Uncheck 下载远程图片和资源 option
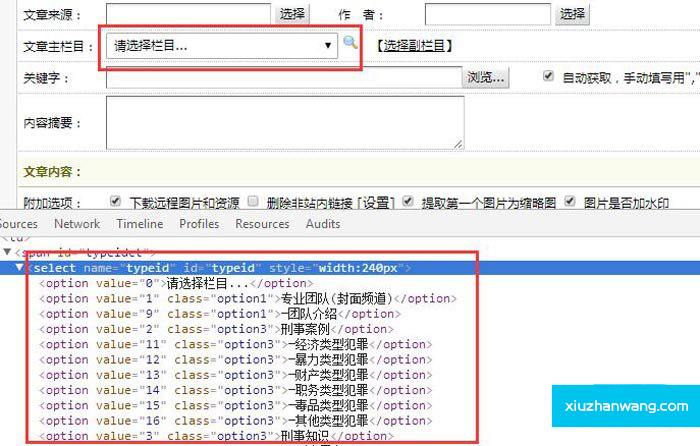 (x=115, y=200)
